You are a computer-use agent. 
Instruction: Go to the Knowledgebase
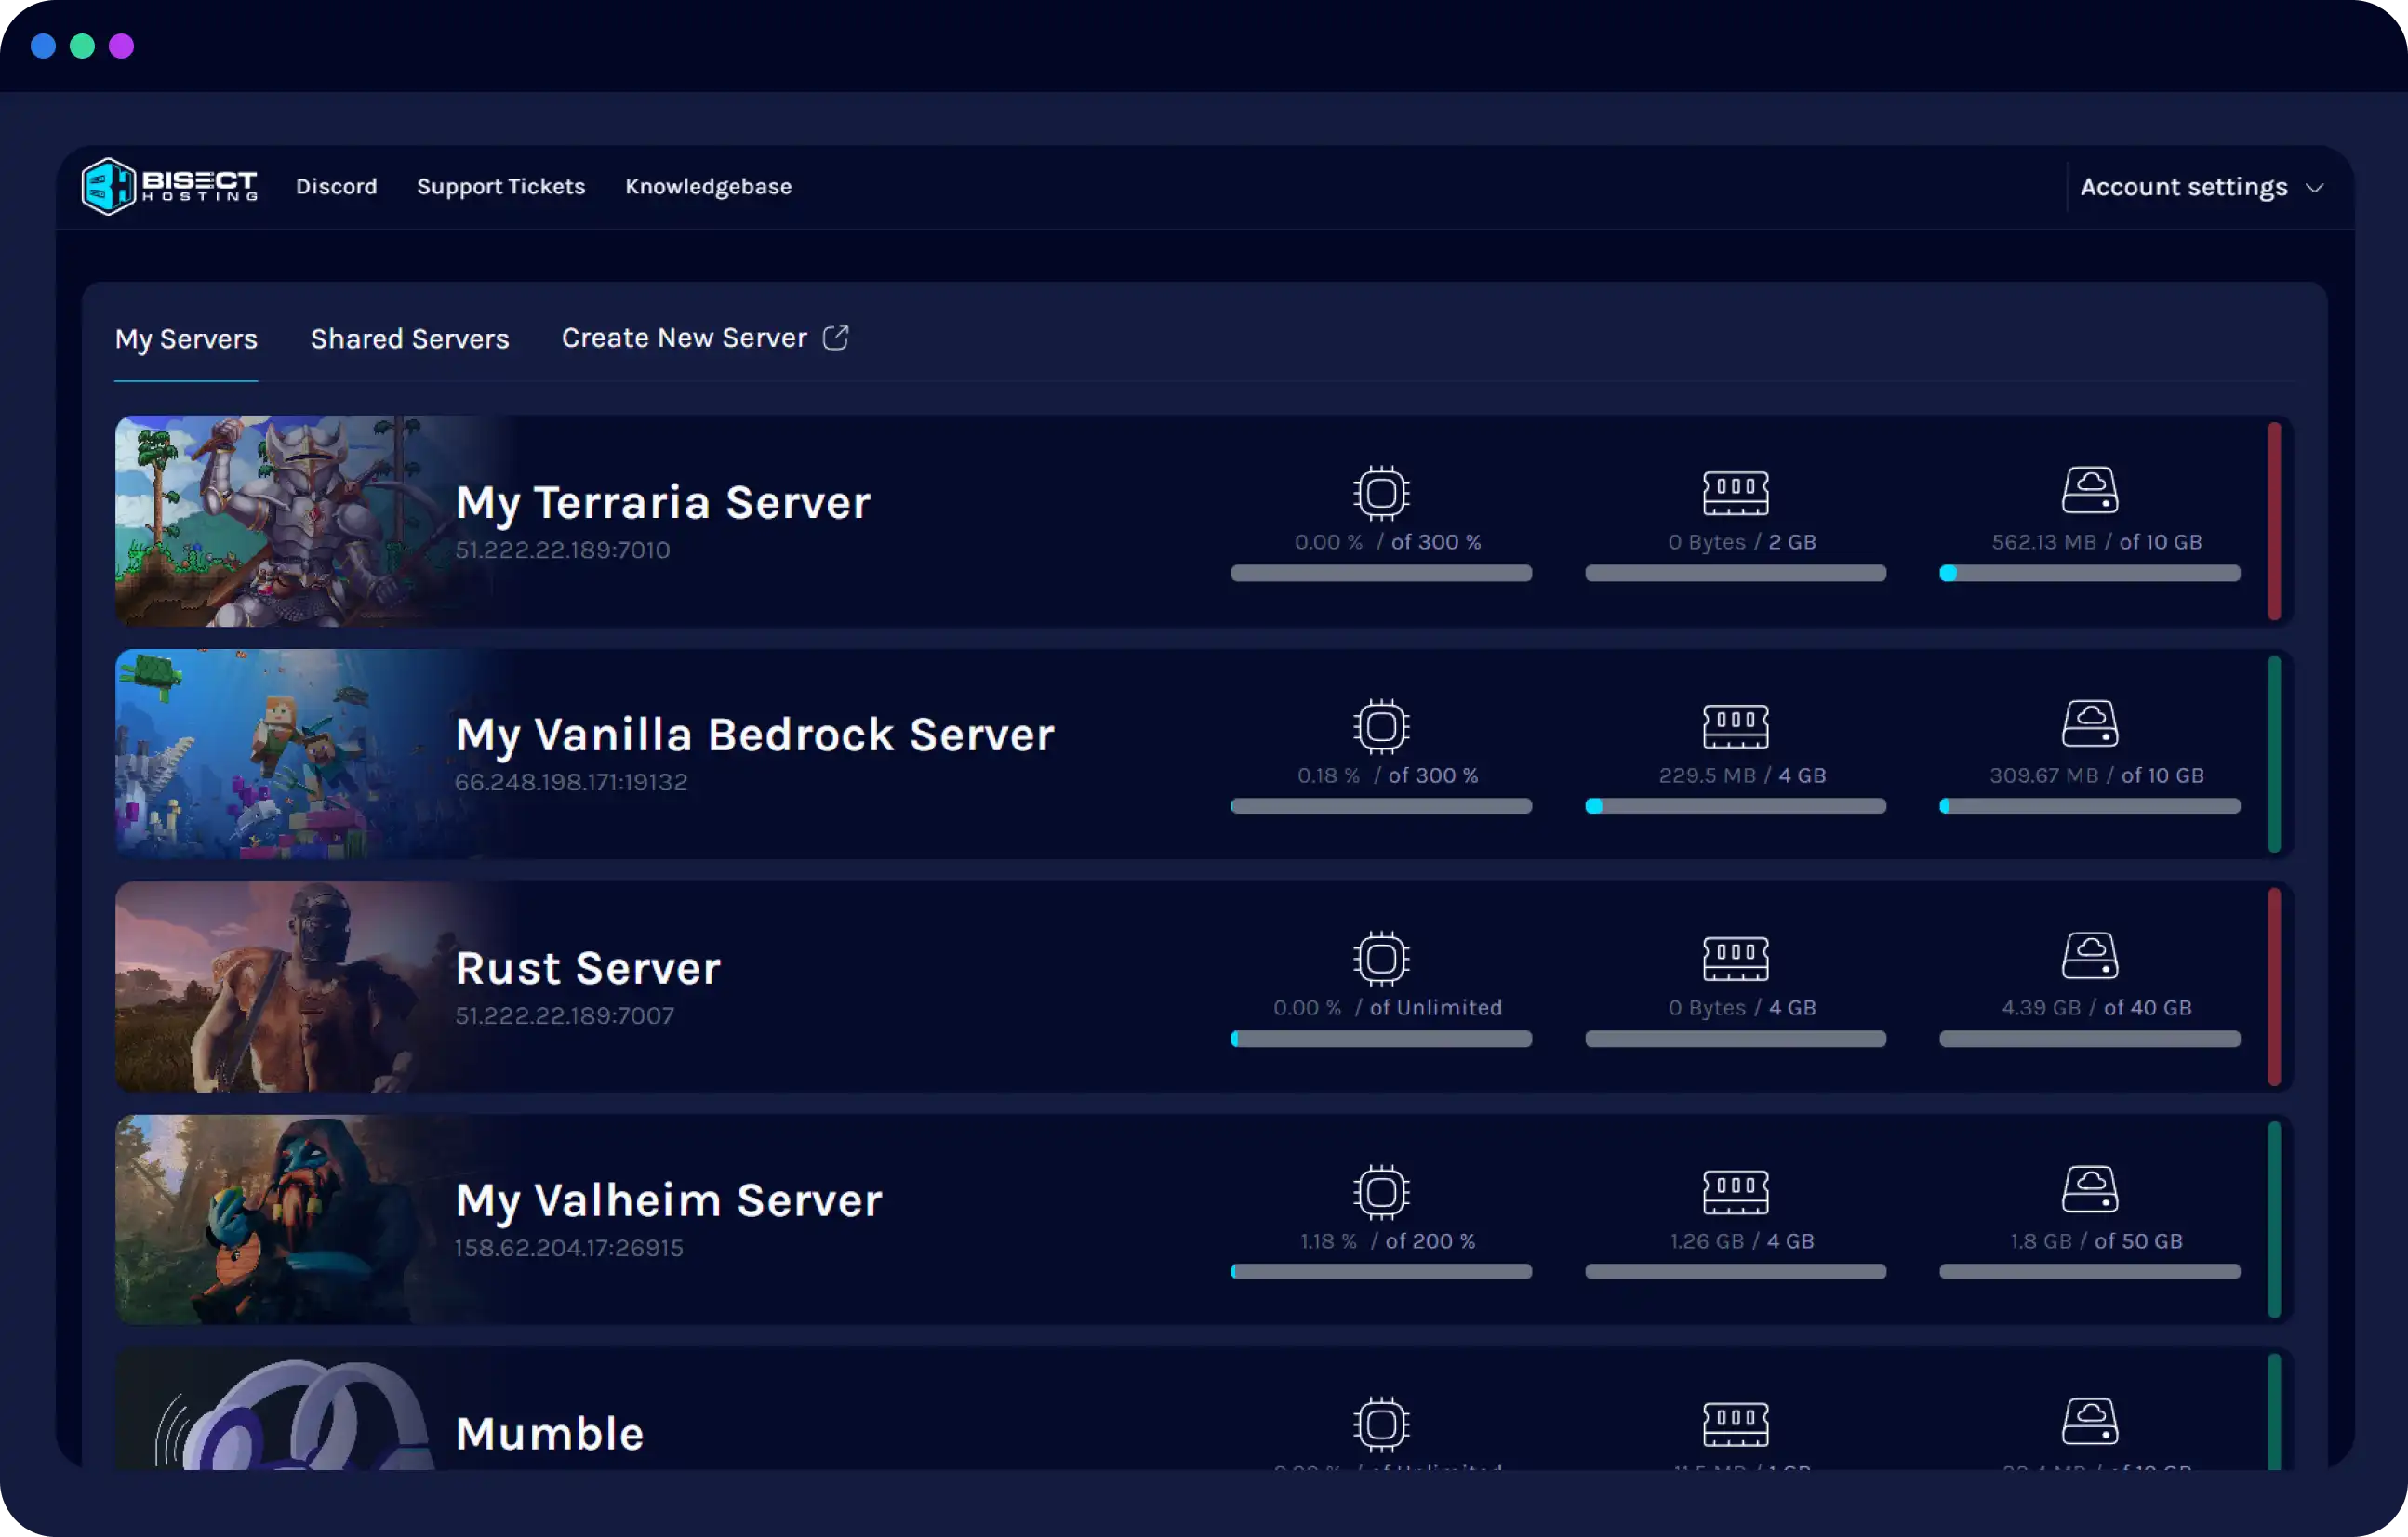coord(708,187)
